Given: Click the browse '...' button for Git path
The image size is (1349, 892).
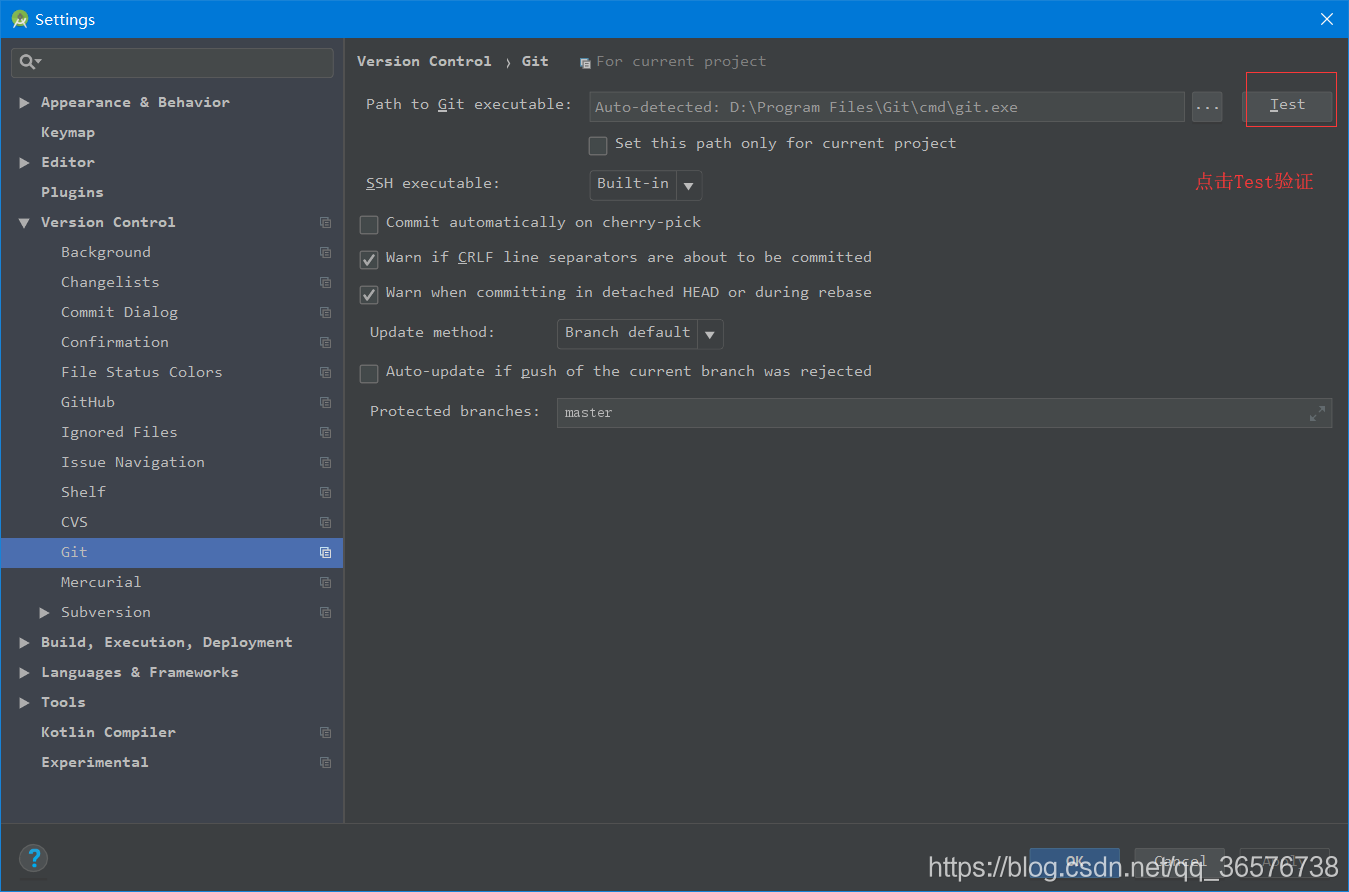Looking at the screenshot, I should tap(1207, 106).
